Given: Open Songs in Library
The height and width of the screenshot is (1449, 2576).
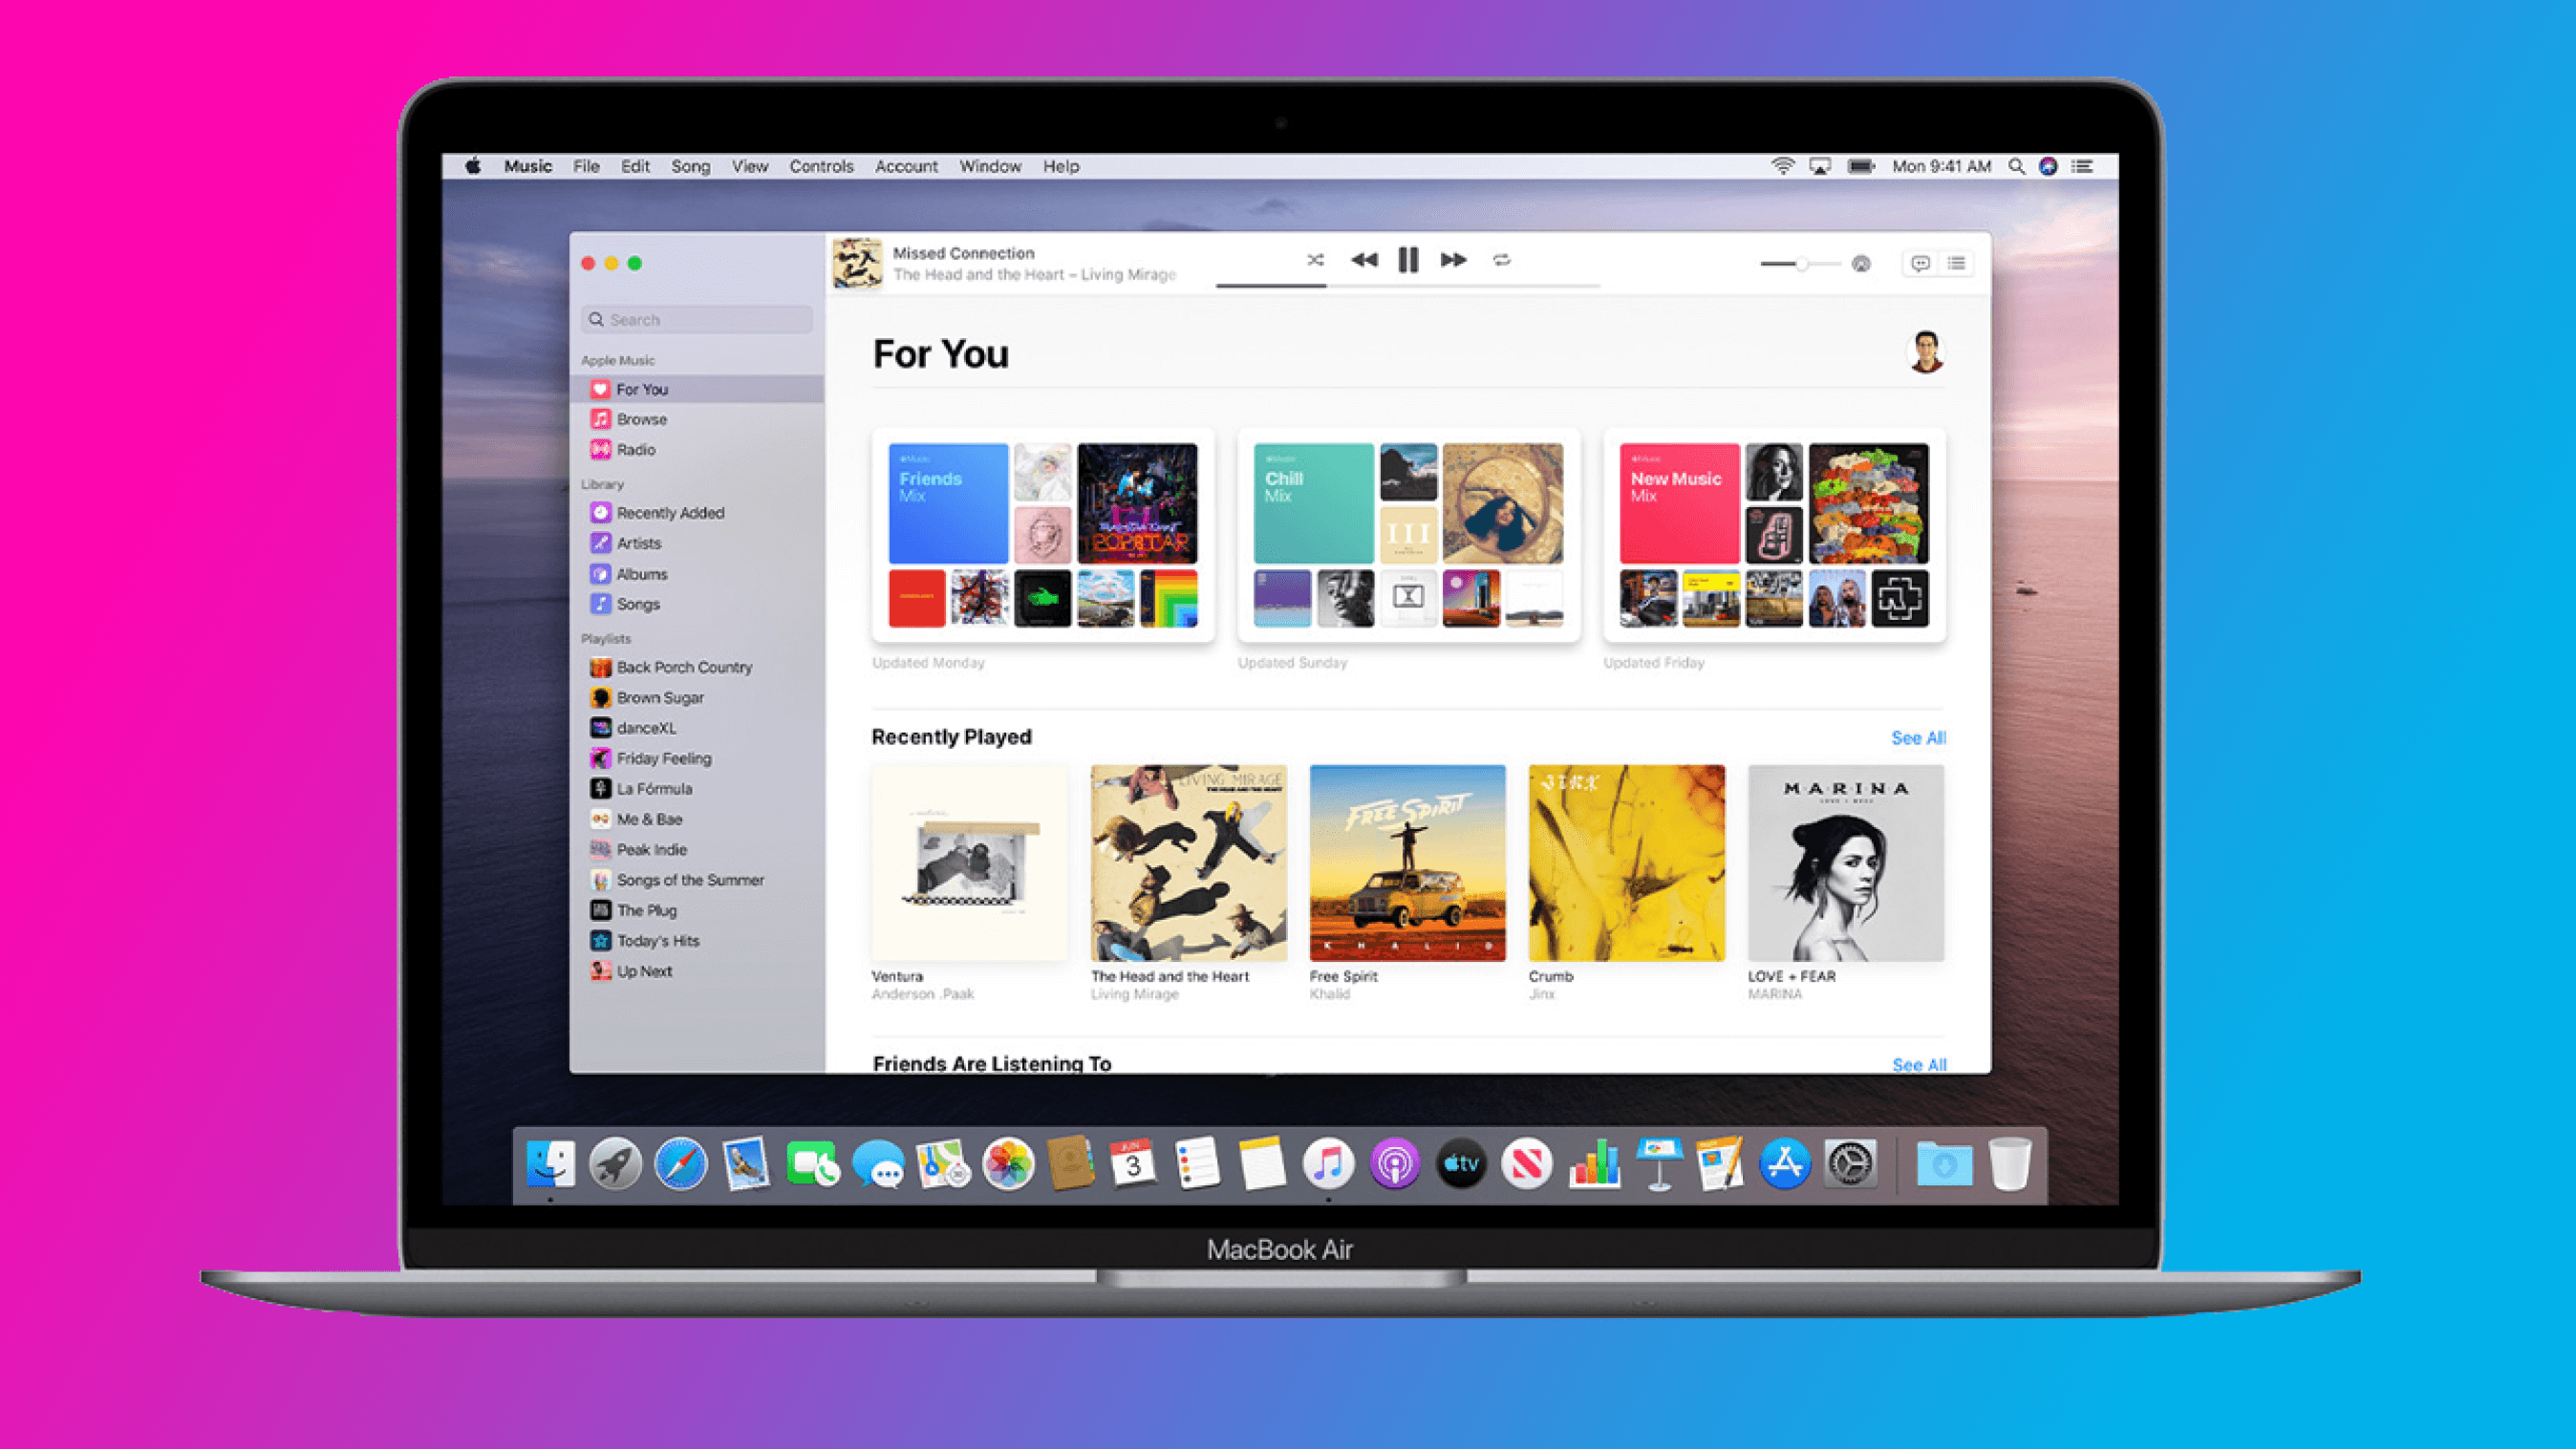Looking at the screenshot, I should coord(697,604).
